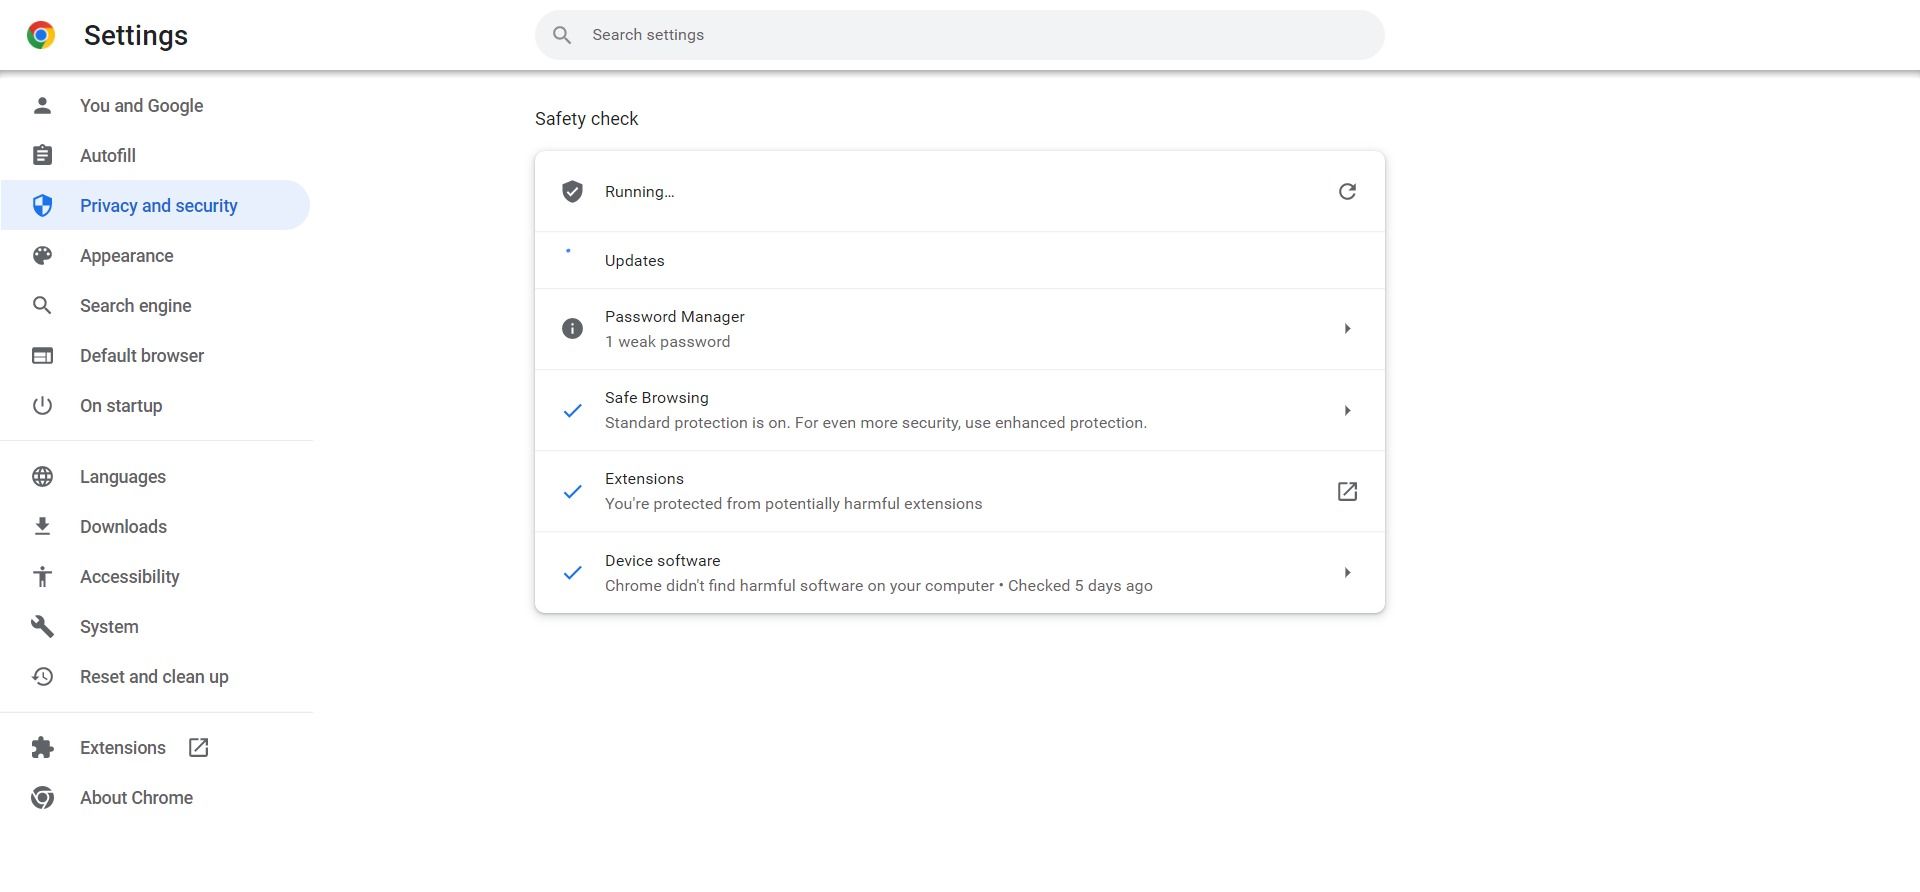Click the System wrench icon

[x=42, y=627]
